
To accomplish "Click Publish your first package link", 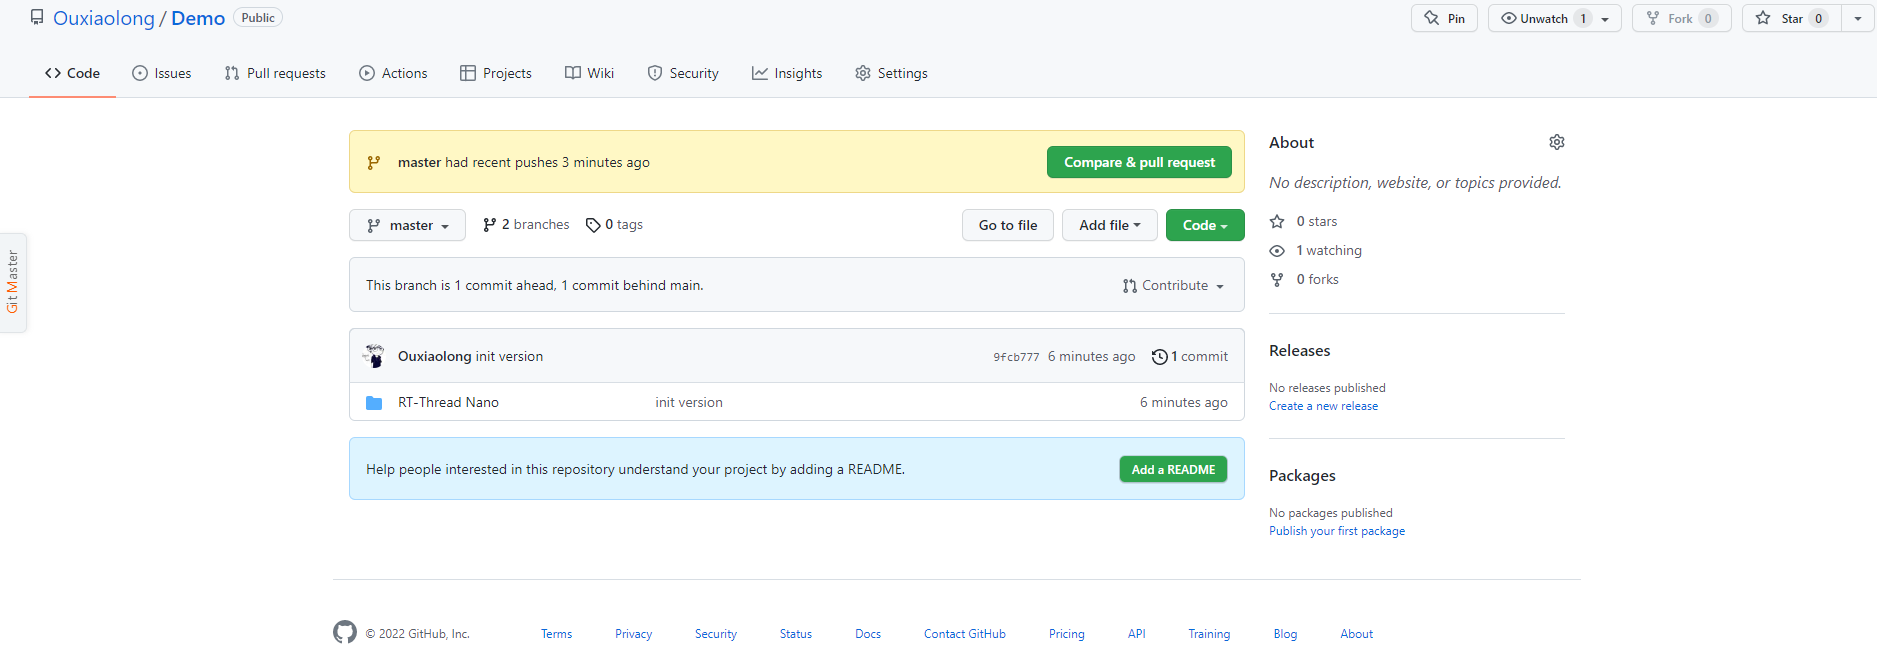I will coord(1337,531).
